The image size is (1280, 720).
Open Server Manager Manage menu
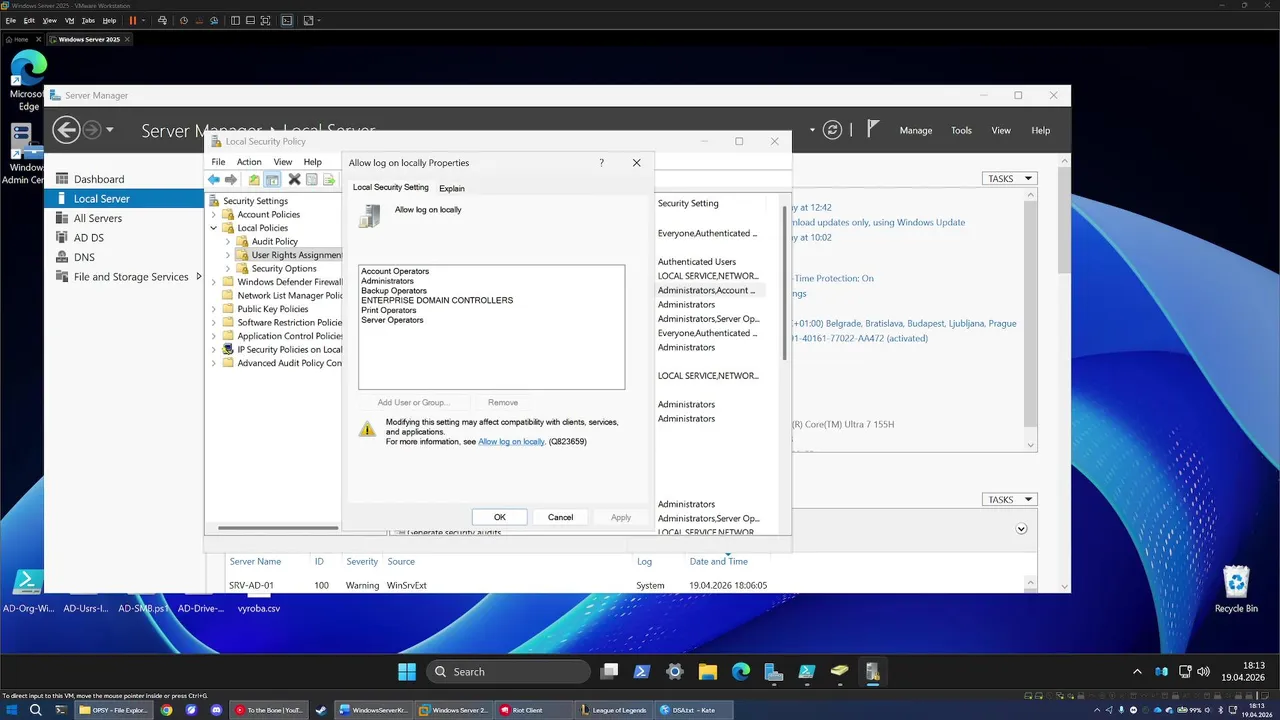coord(915,130)
